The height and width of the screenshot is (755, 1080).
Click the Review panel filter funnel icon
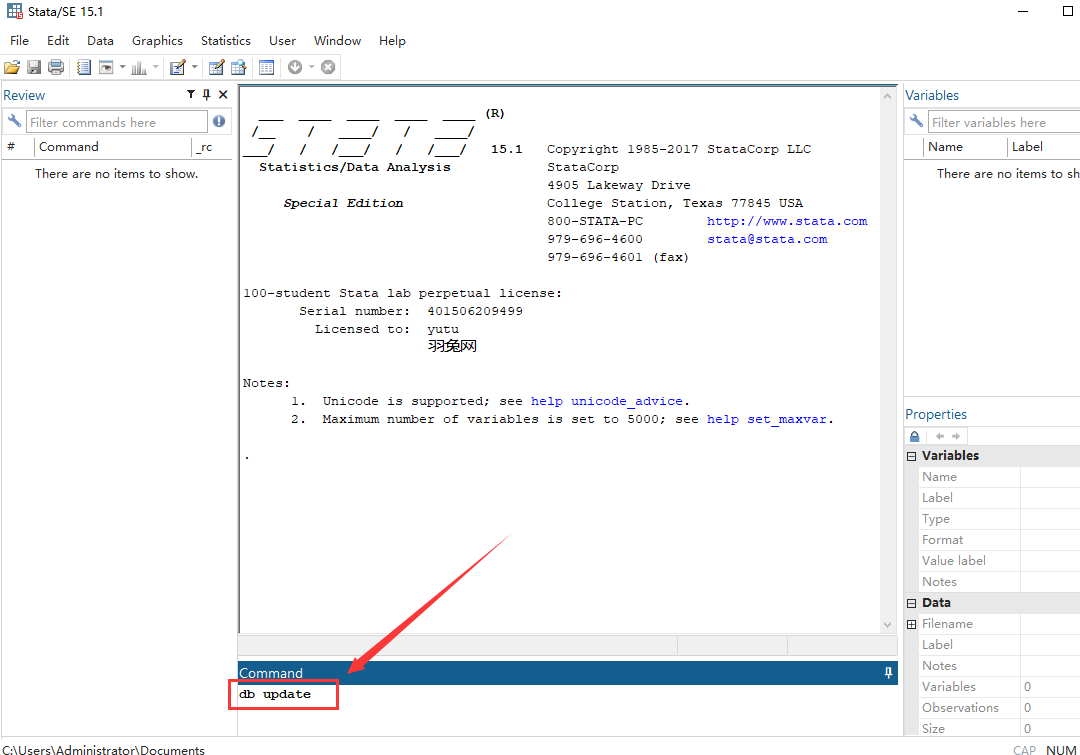pyautogui.click(x=191, y=94)
